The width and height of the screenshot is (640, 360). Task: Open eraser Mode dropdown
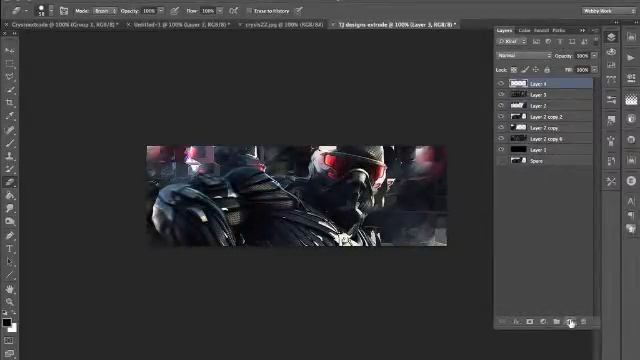pyautogui.click(x=105, y=11)
